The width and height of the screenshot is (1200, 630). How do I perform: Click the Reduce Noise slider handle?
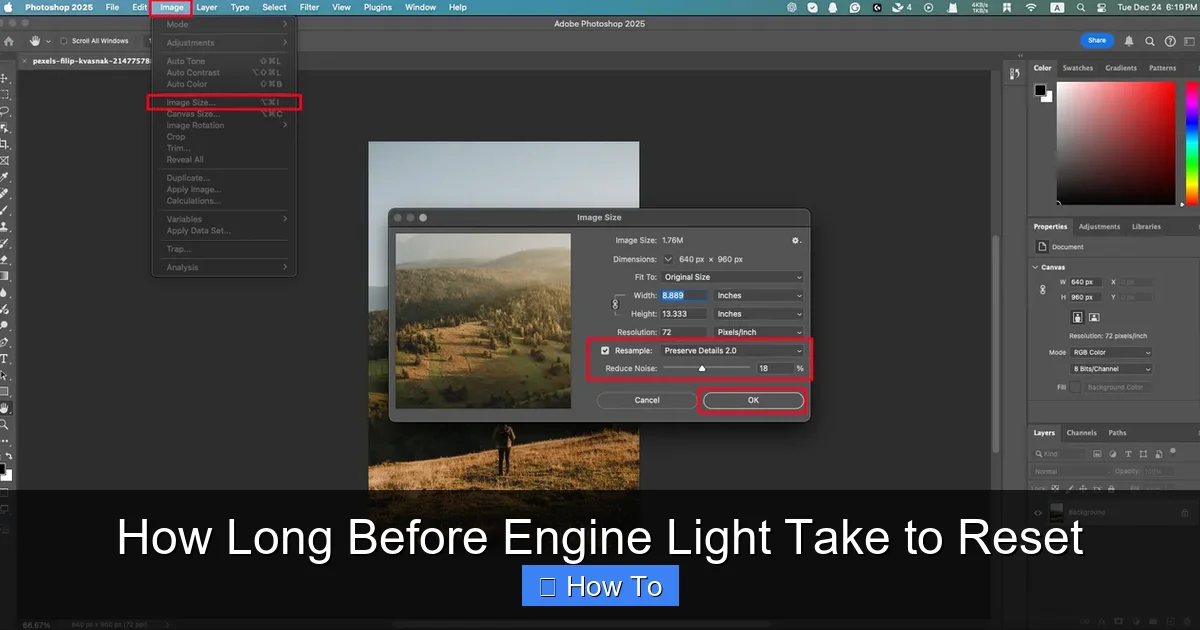tap(702, 368)
